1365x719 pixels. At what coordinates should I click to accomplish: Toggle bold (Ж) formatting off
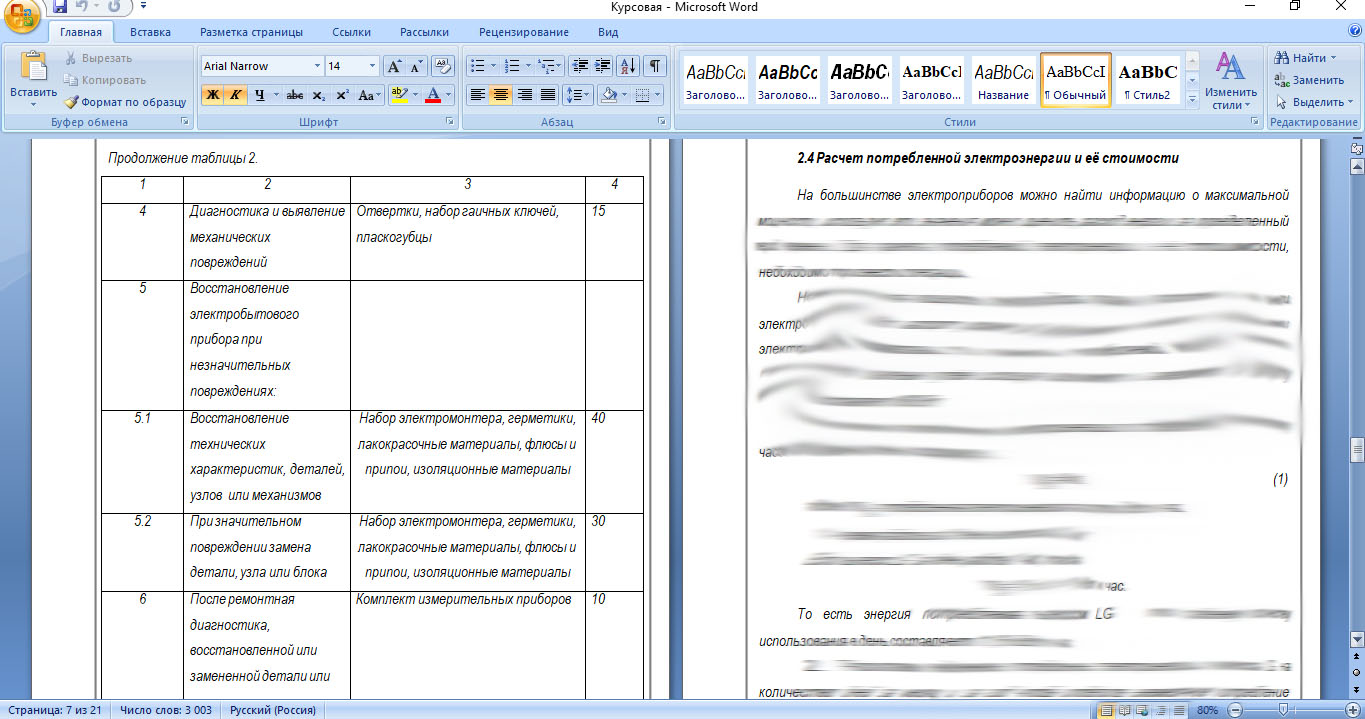[212, 95]
